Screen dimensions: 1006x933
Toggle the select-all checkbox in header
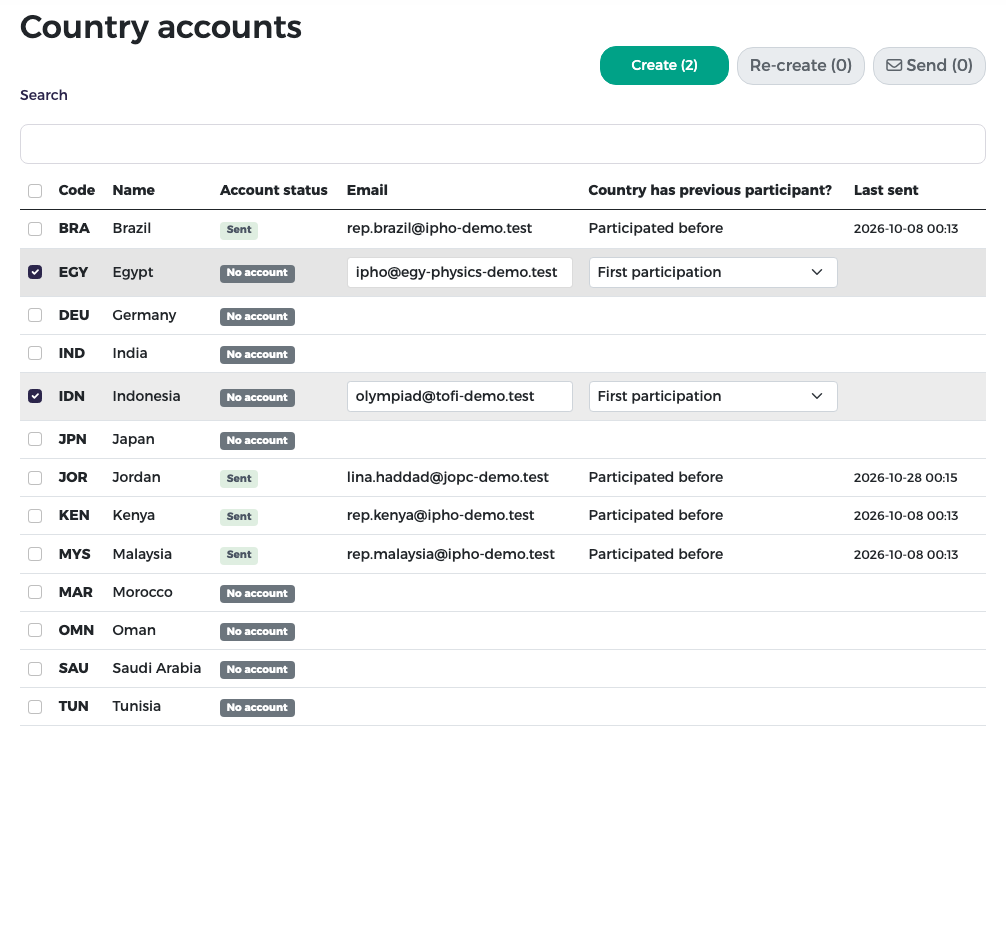click(35, 191)
